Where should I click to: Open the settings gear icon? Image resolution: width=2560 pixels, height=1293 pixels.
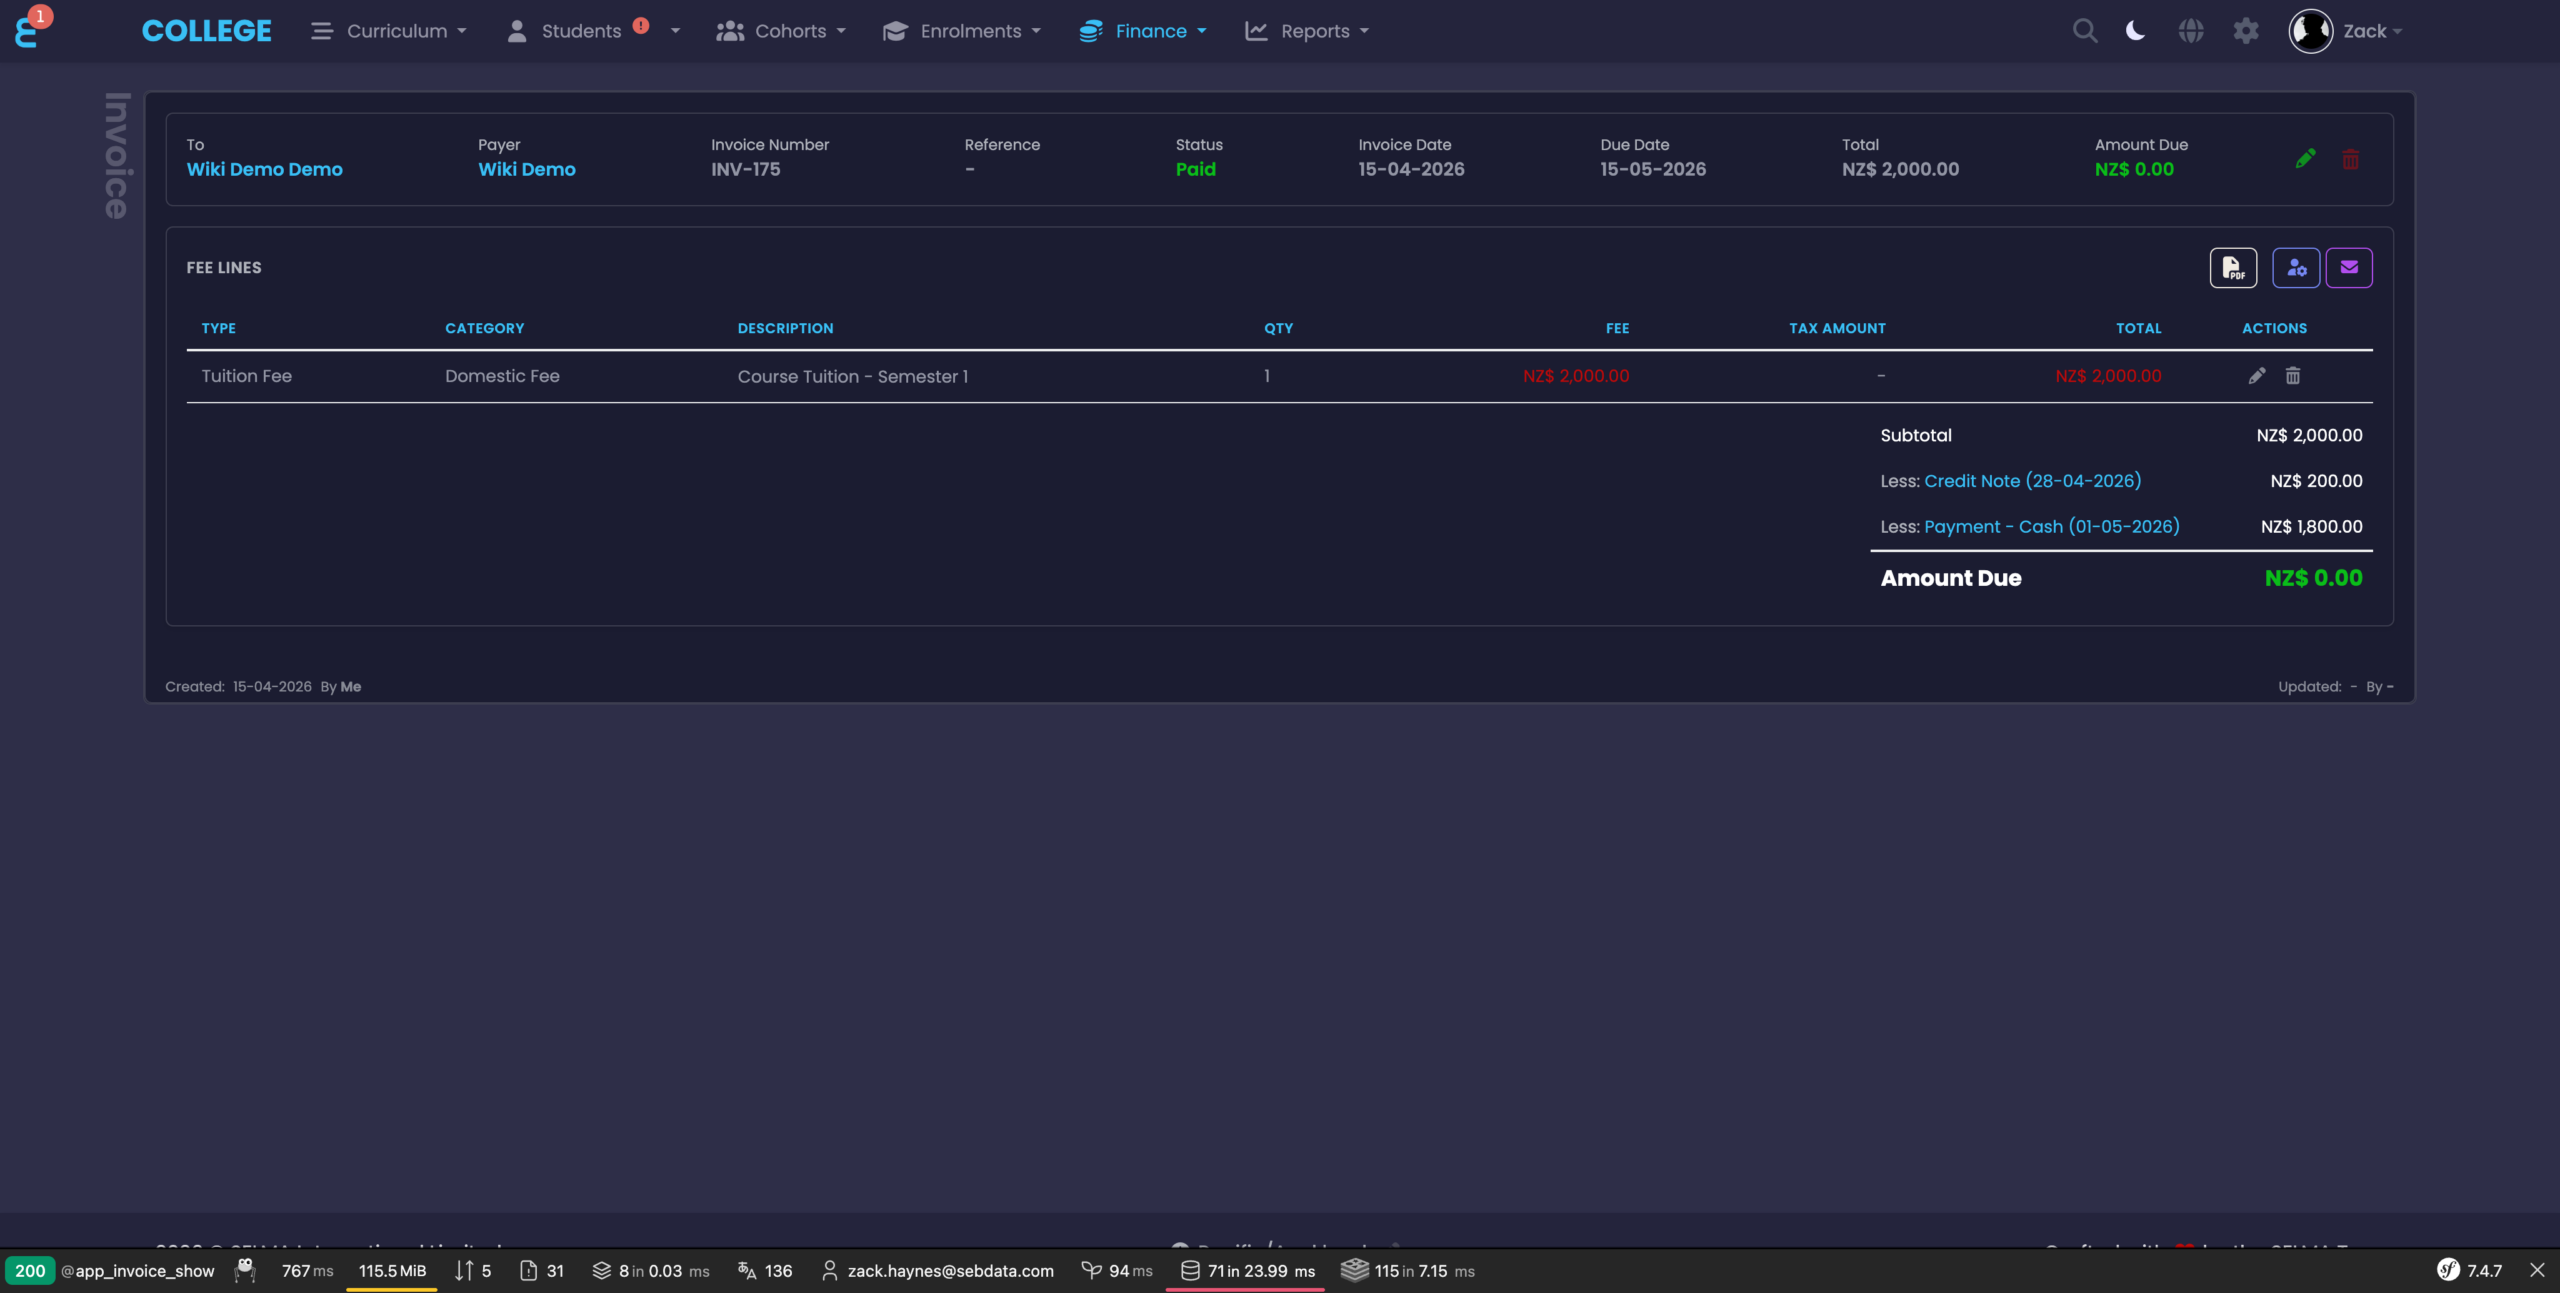(2246, 31)
